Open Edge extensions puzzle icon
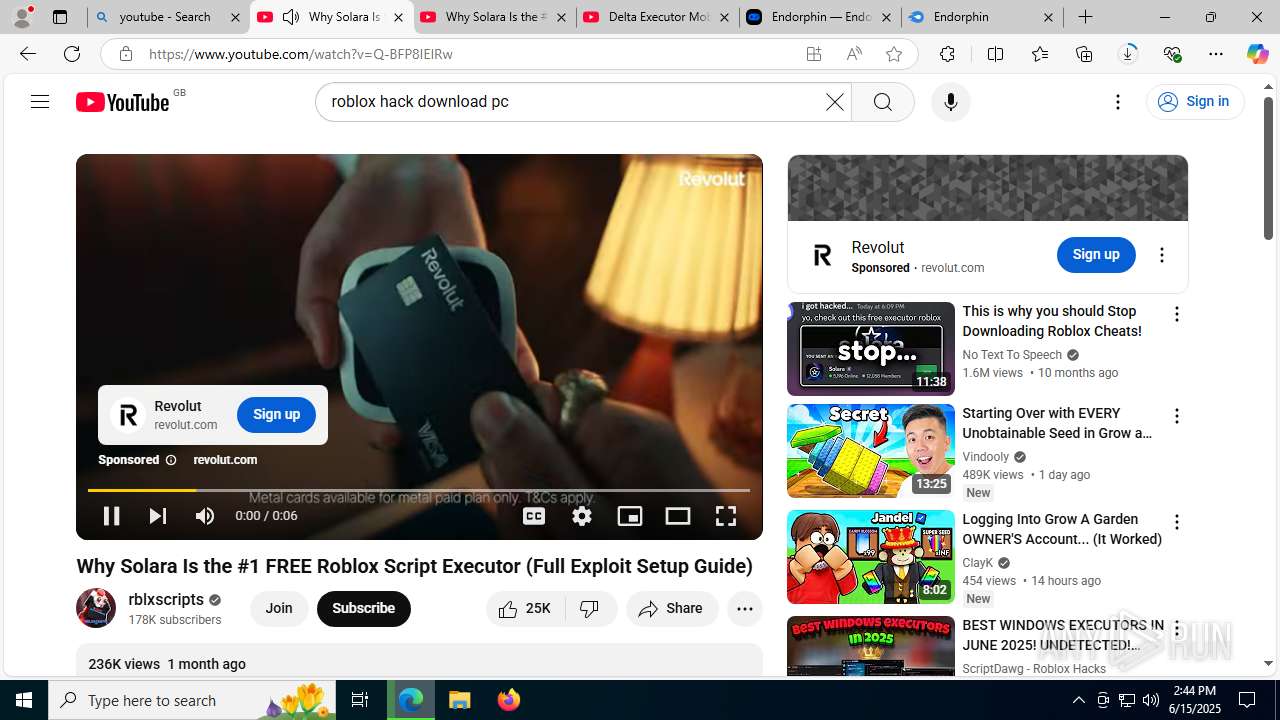1280x720 pixels. pyautogui.click(x=947, y=54)
